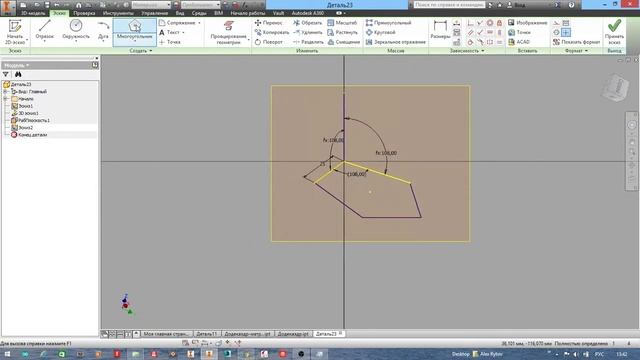The height and width of the screenshot is (360, 640).
Task: Select the Масштаб scale tool
Action: (x=342, y=23)
